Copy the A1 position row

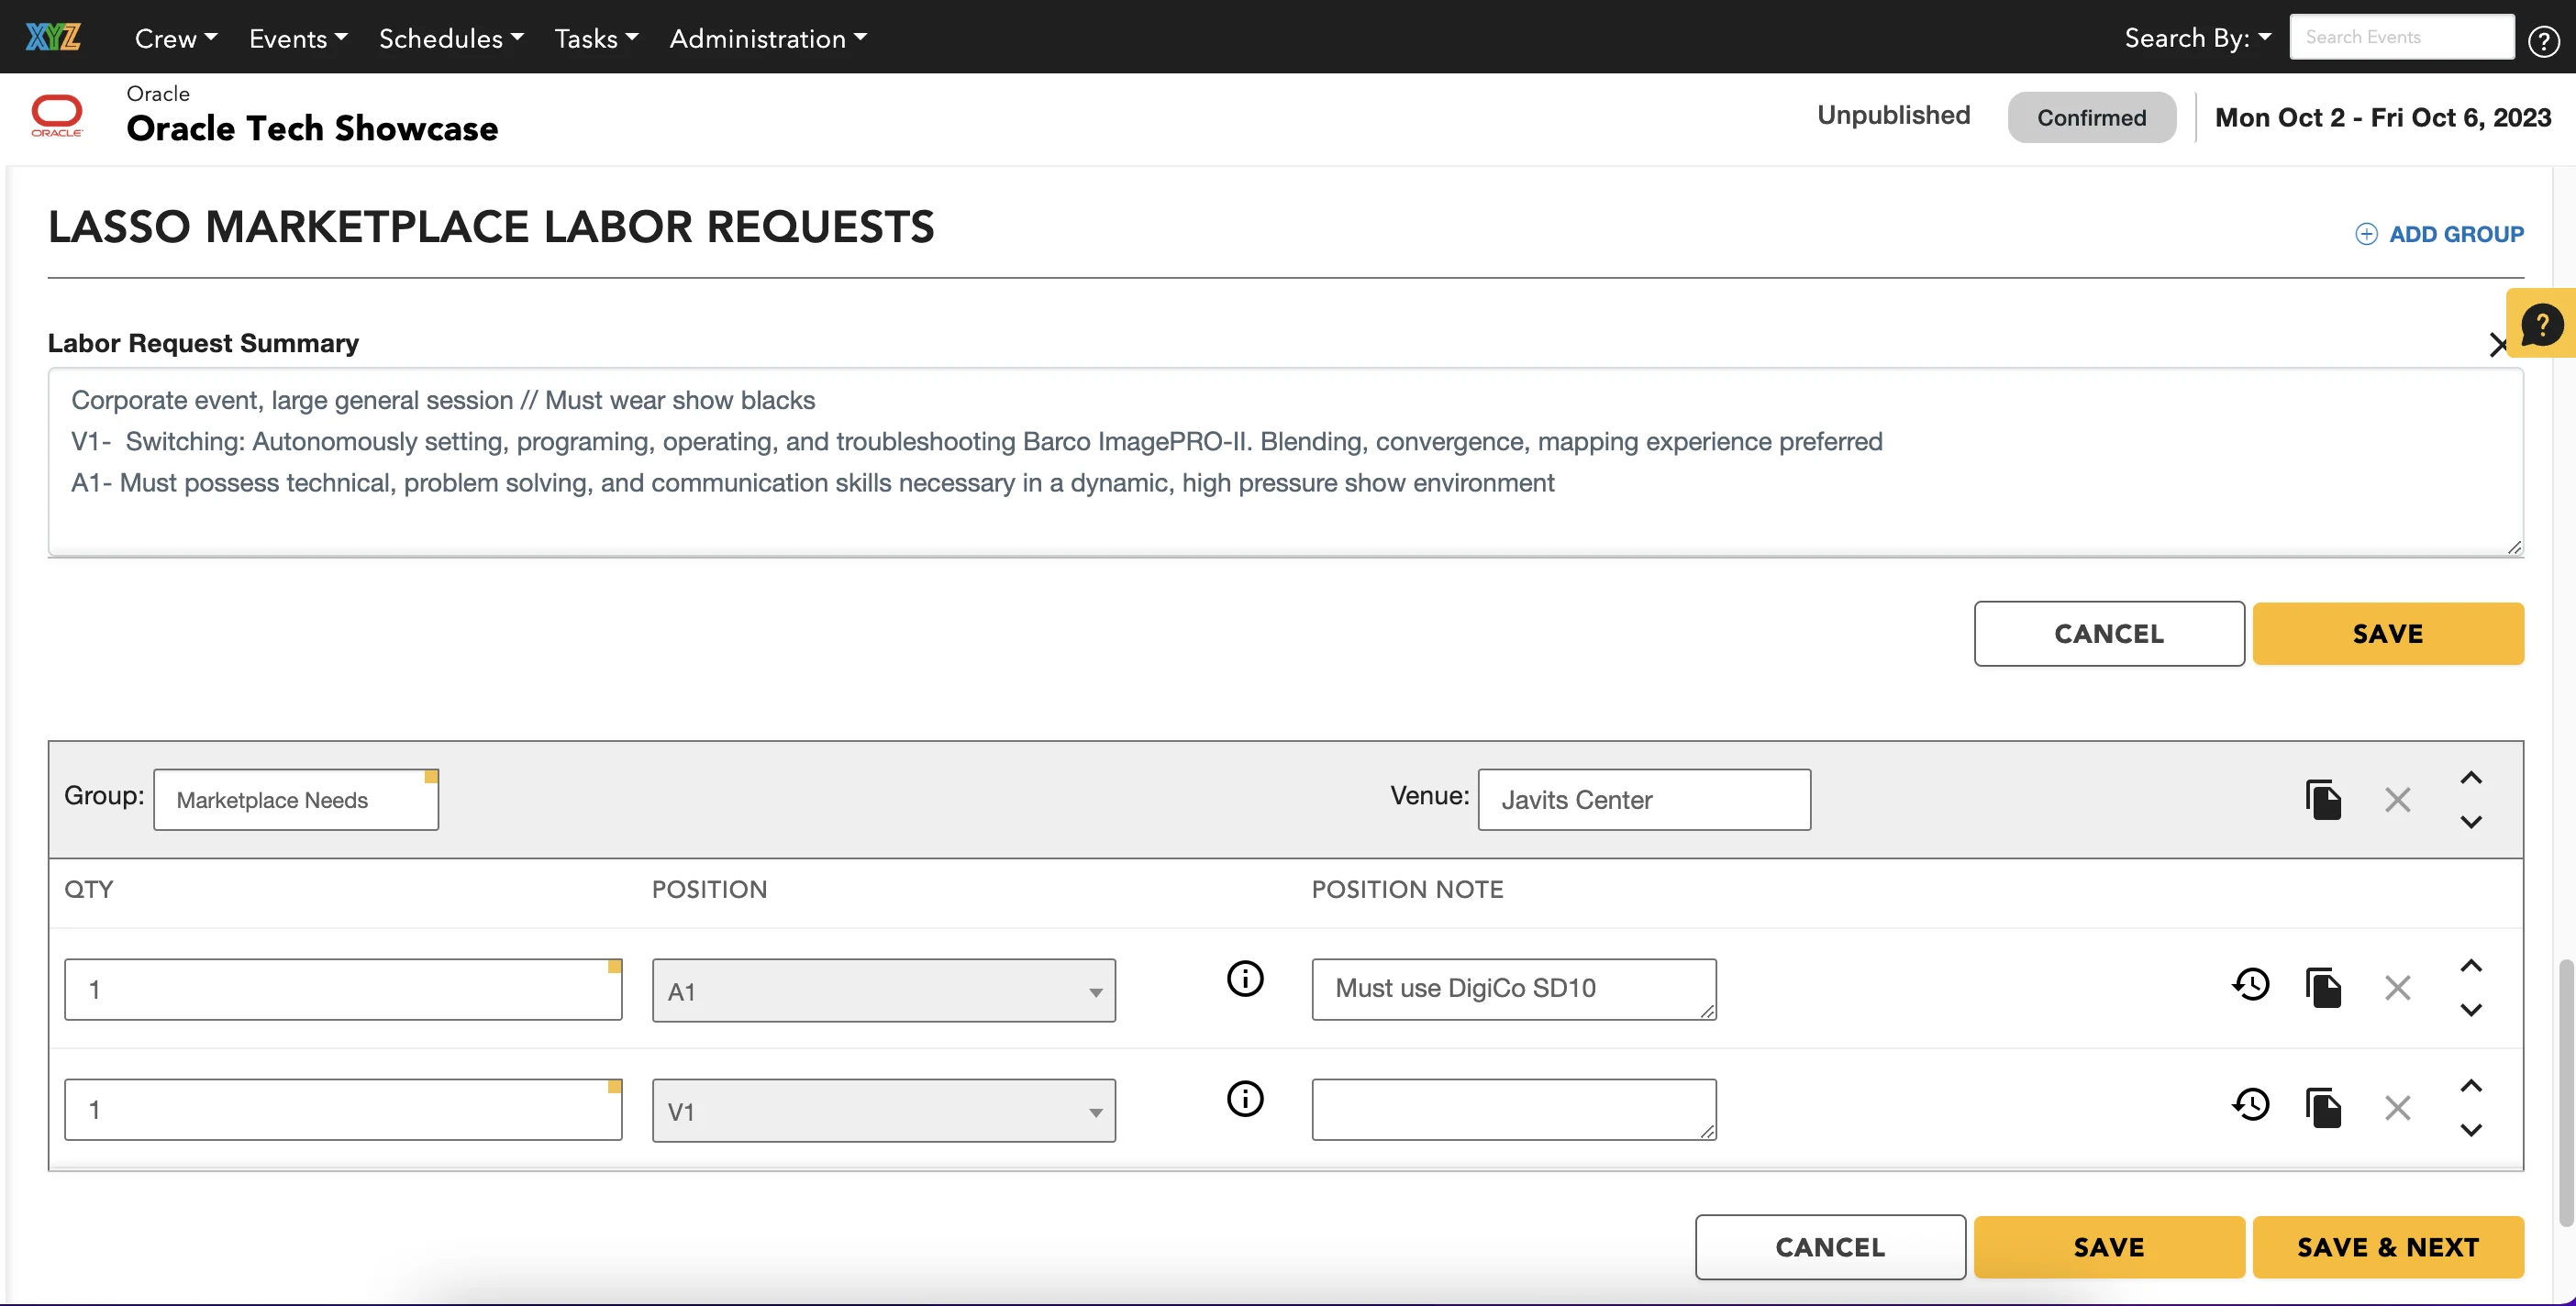tap(2323, 987)
